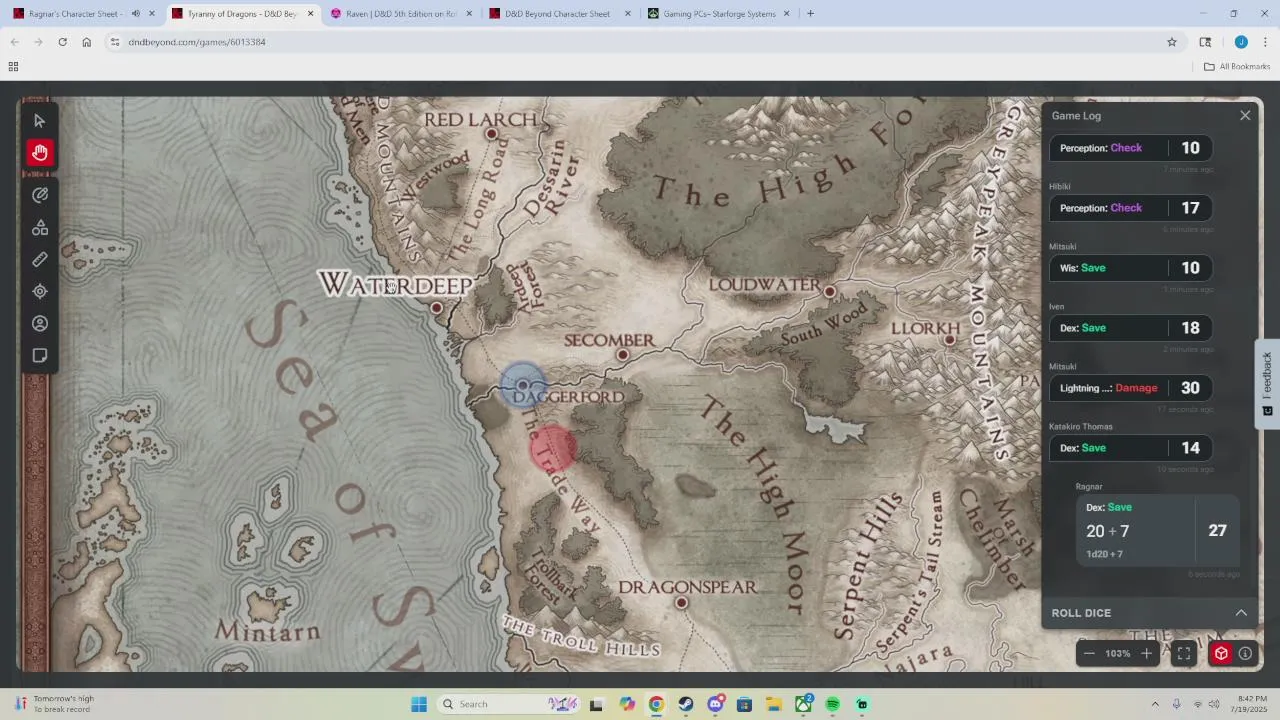This screenshot has height=720, width=1280.
Task: Close the Game Log panel
Action: tap(1245, 116)
